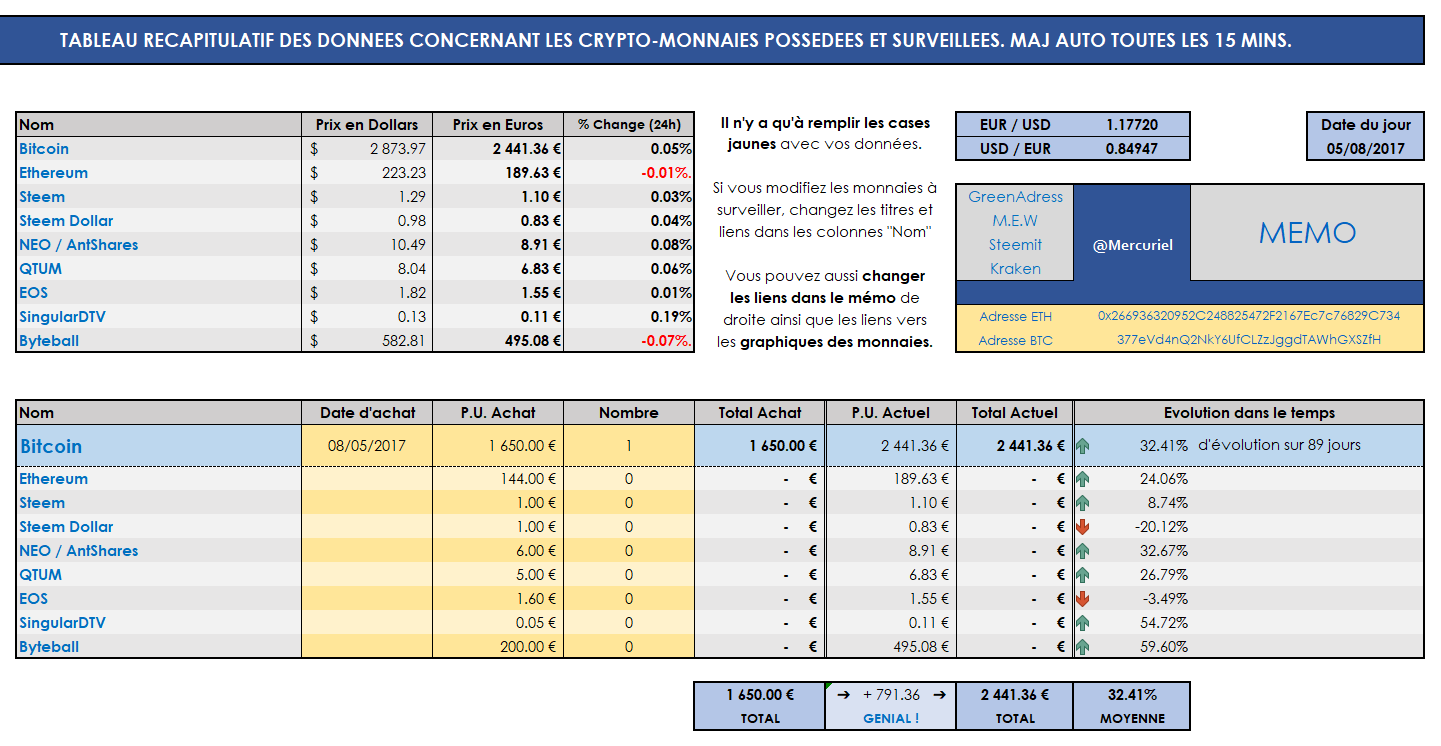Open the Steemit memo link
Screen dimensions: 1441x746
click(x=1015, y=245)
